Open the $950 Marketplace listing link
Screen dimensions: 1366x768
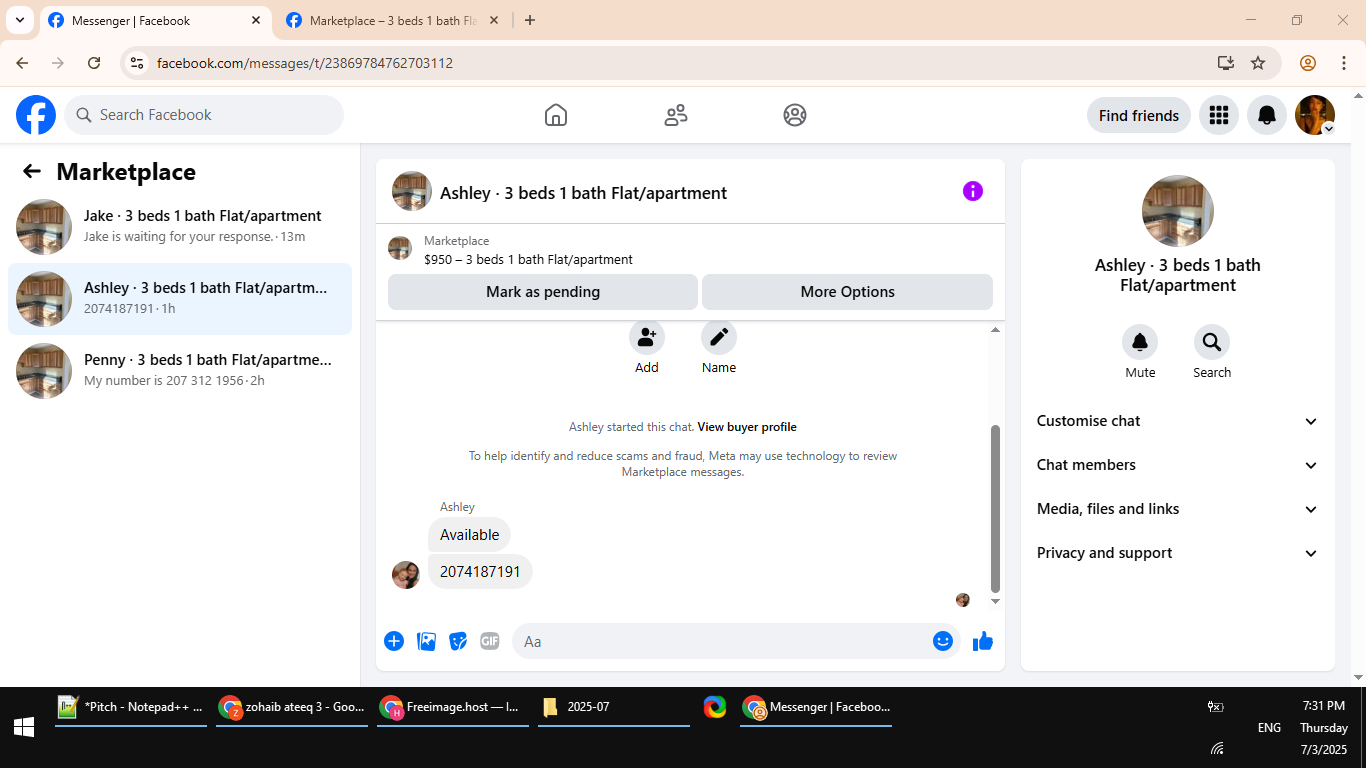coord(528,259)
